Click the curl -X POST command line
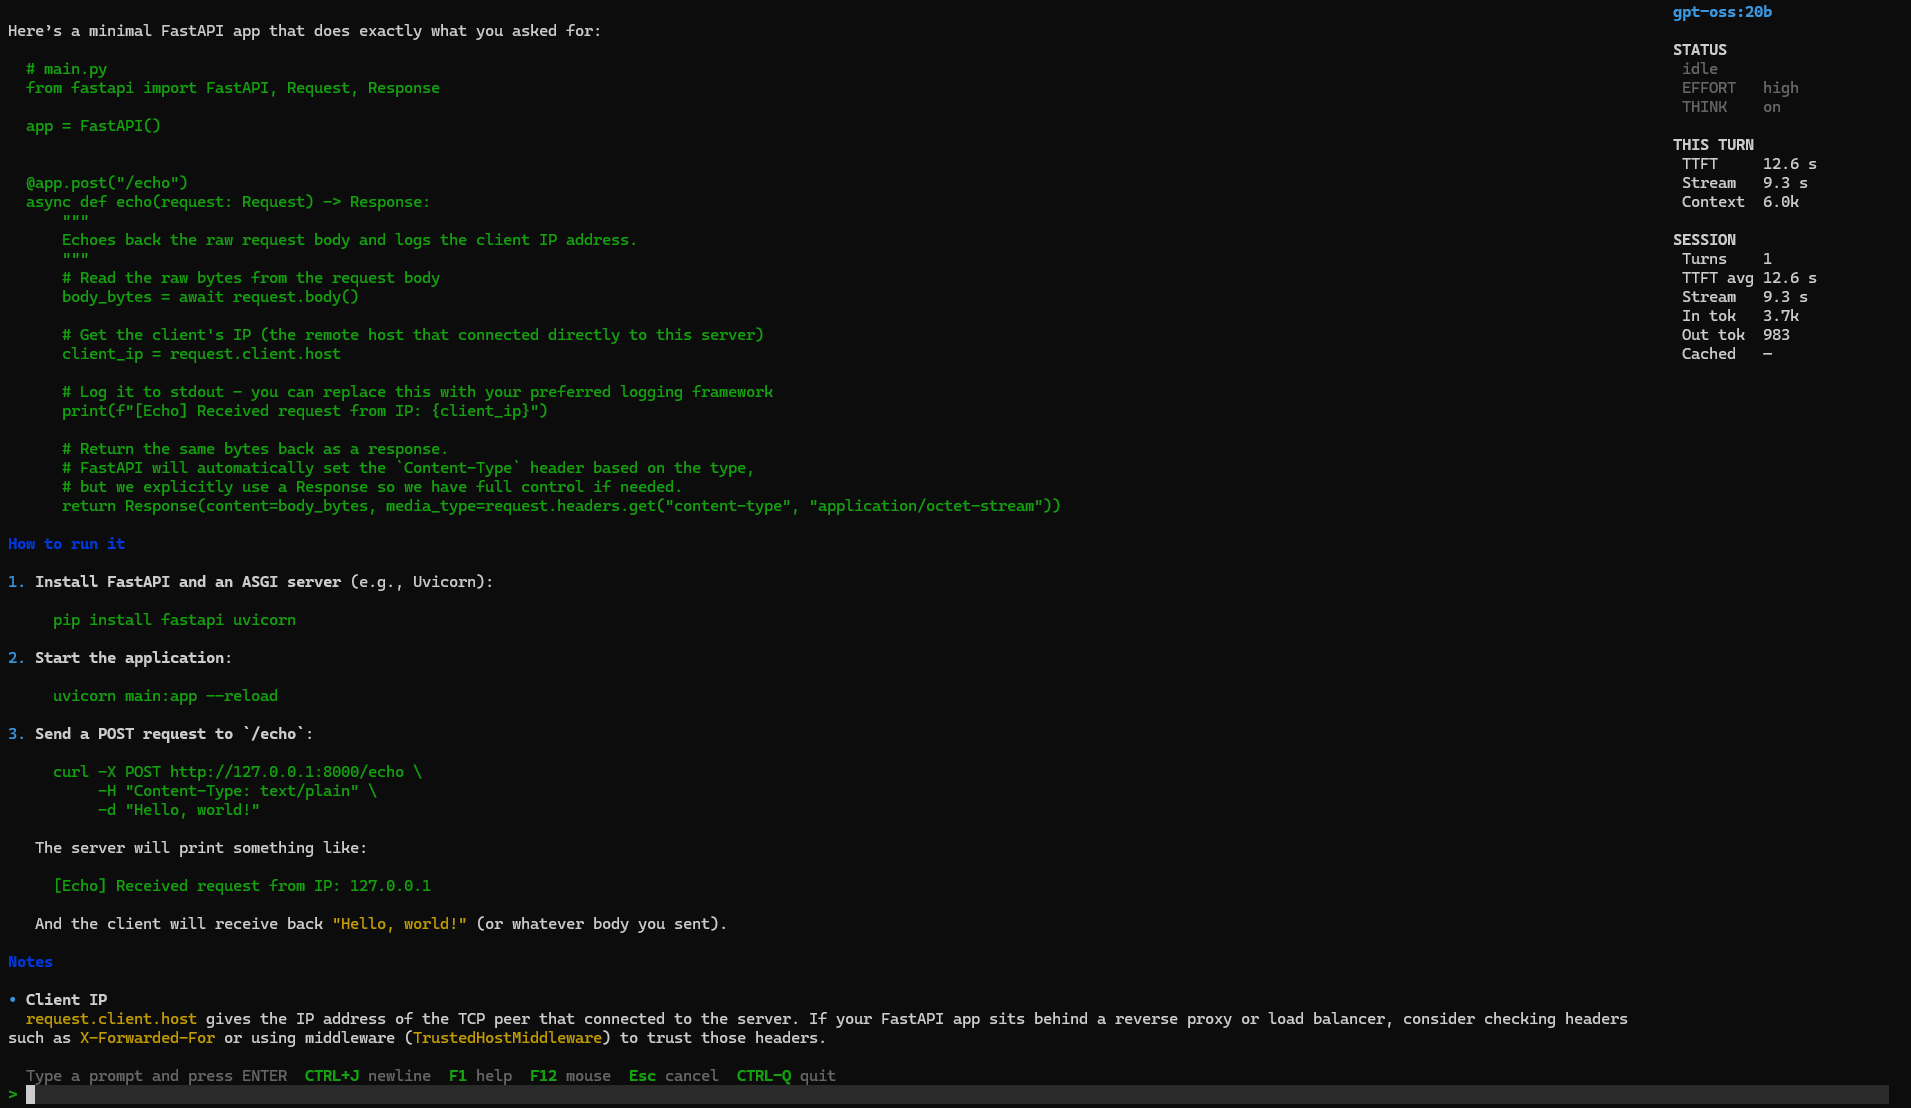 [x=237, y=772]
